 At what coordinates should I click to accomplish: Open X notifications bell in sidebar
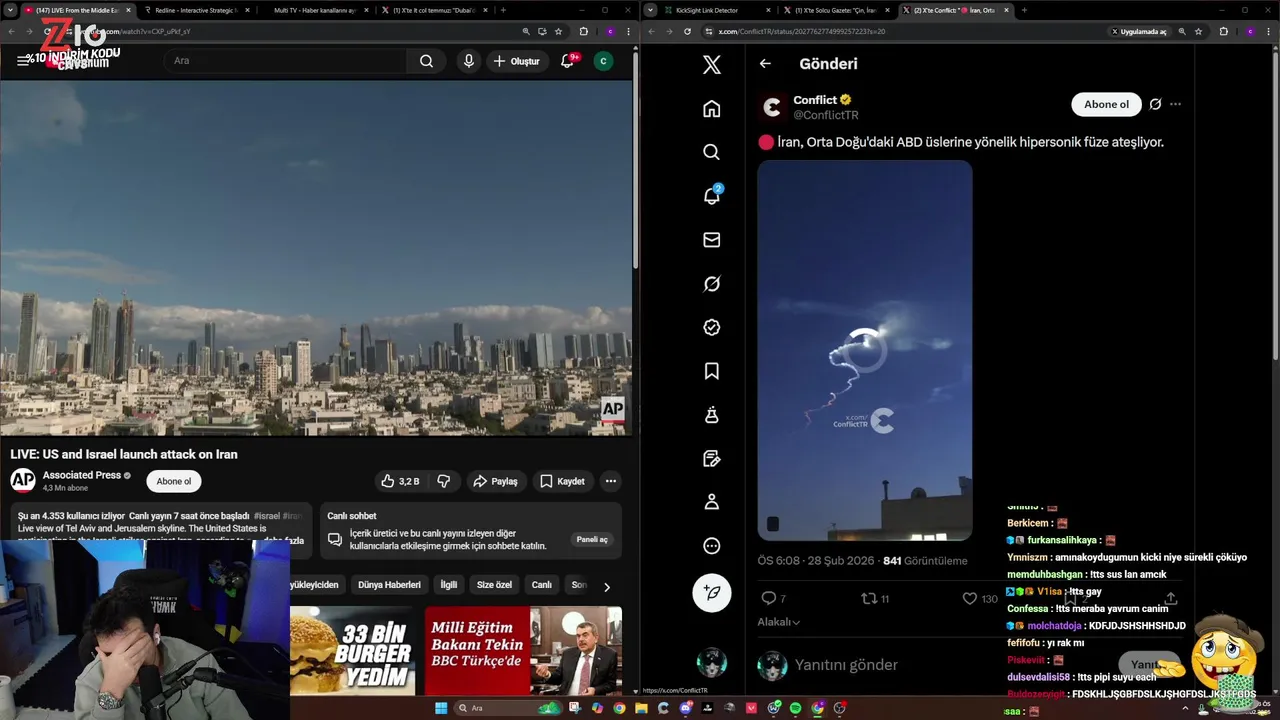coord(711,196)
